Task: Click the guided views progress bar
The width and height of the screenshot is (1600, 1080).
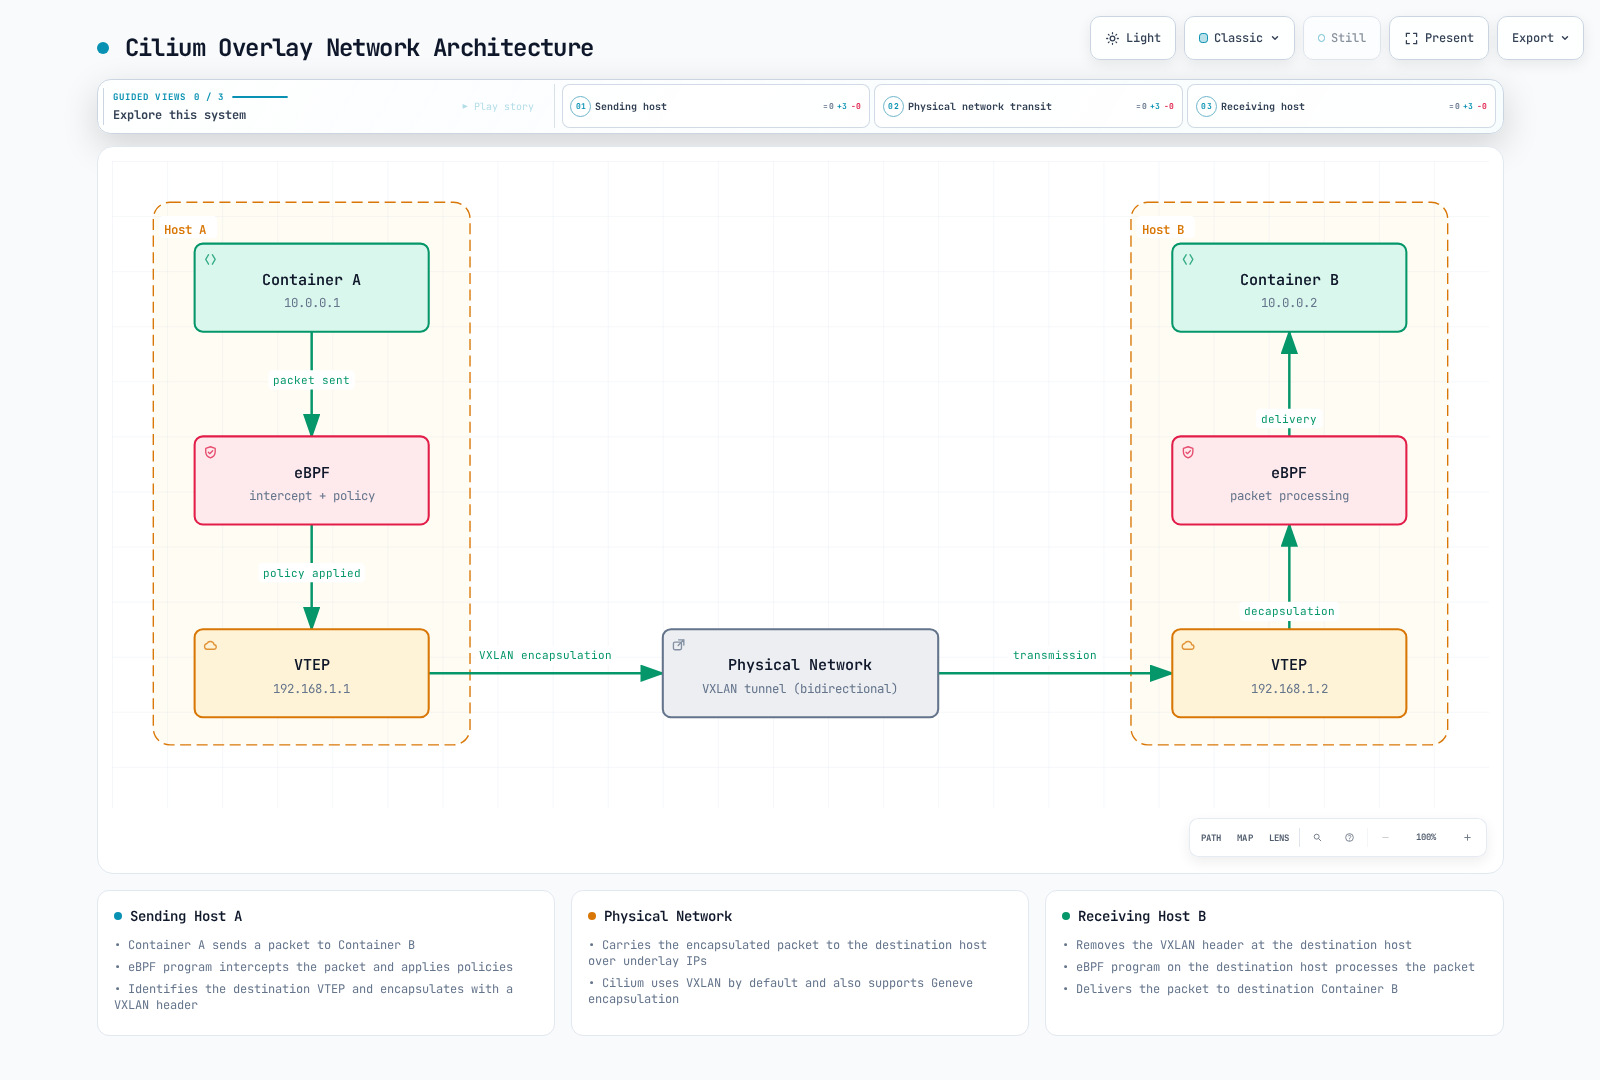Action: 260,97
